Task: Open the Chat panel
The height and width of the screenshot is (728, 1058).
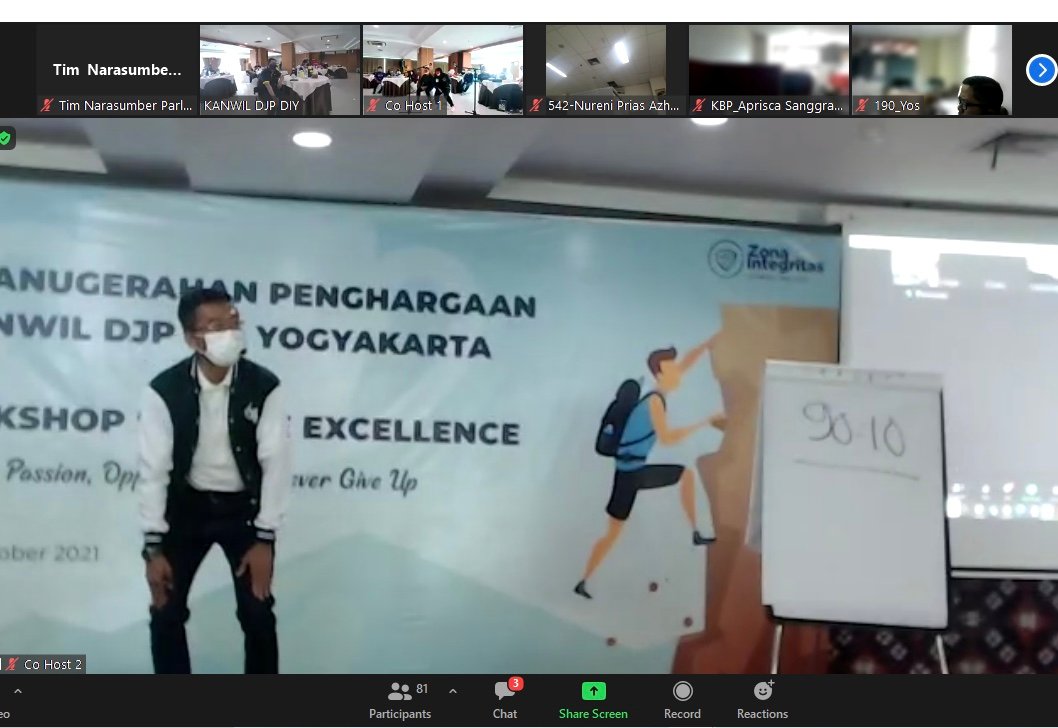Action: click(x=505, y=699)
